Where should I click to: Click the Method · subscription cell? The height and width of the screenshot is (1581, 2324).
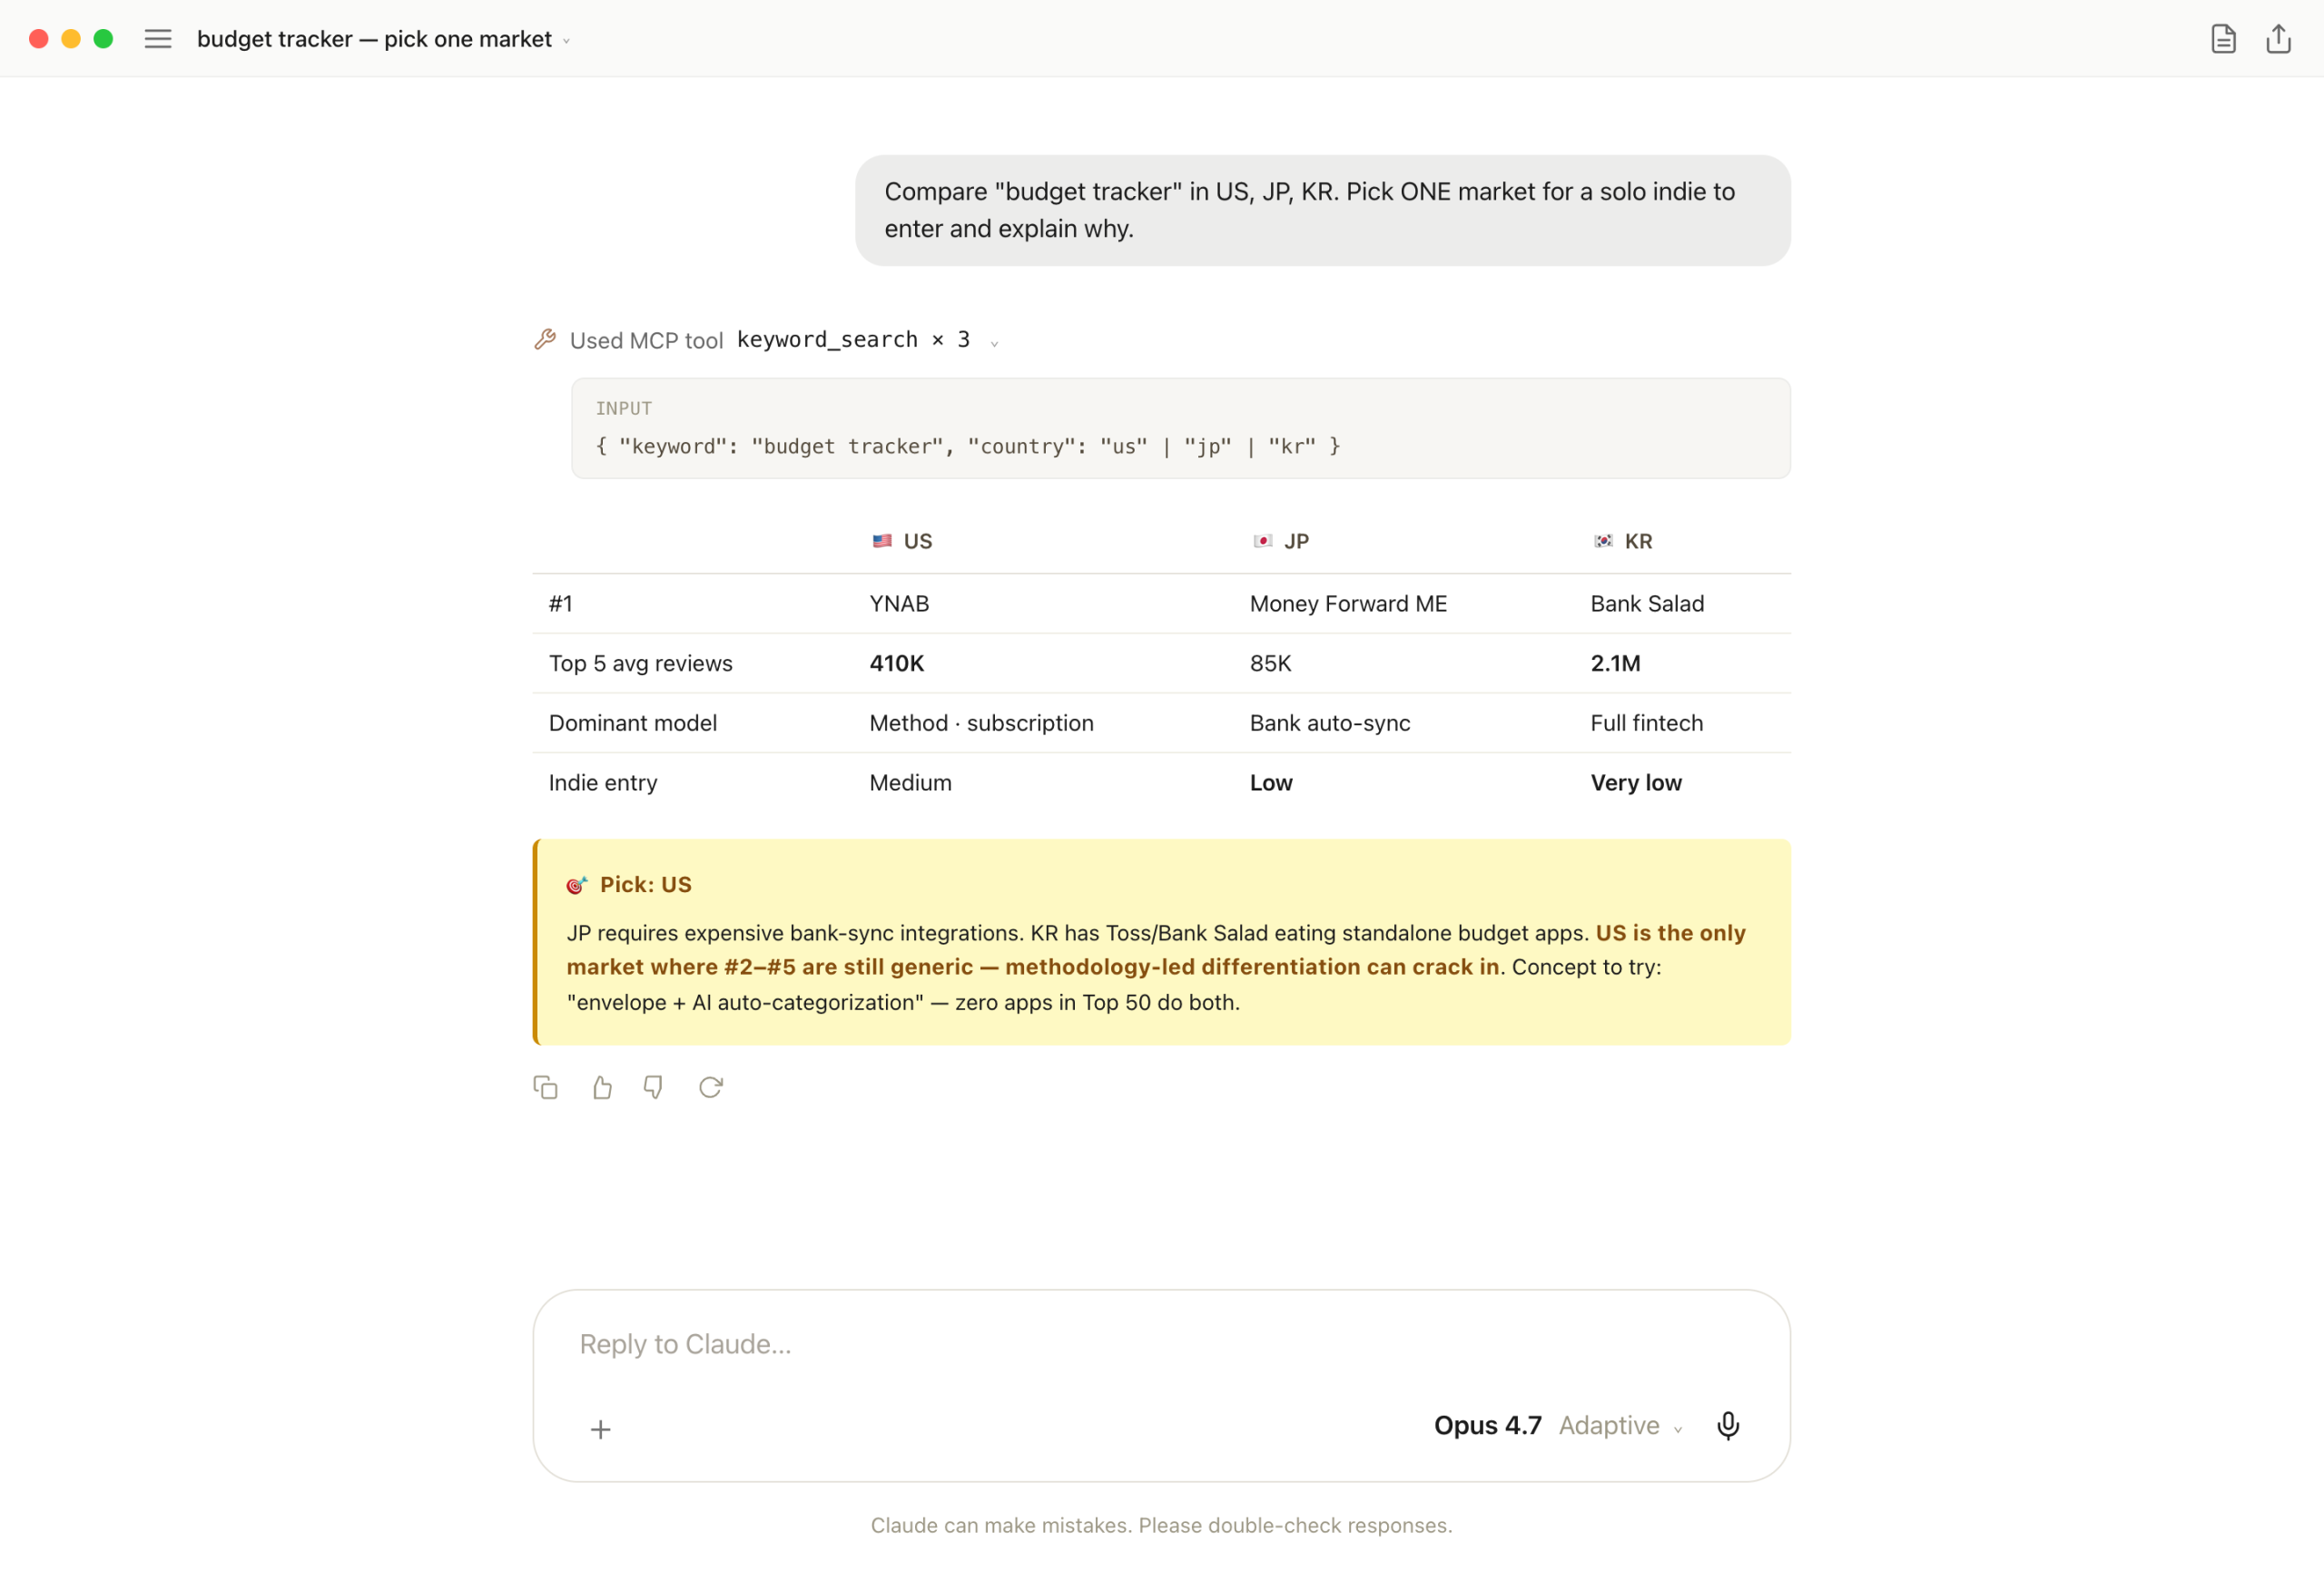pyautogui.click(x=981, y=723)
